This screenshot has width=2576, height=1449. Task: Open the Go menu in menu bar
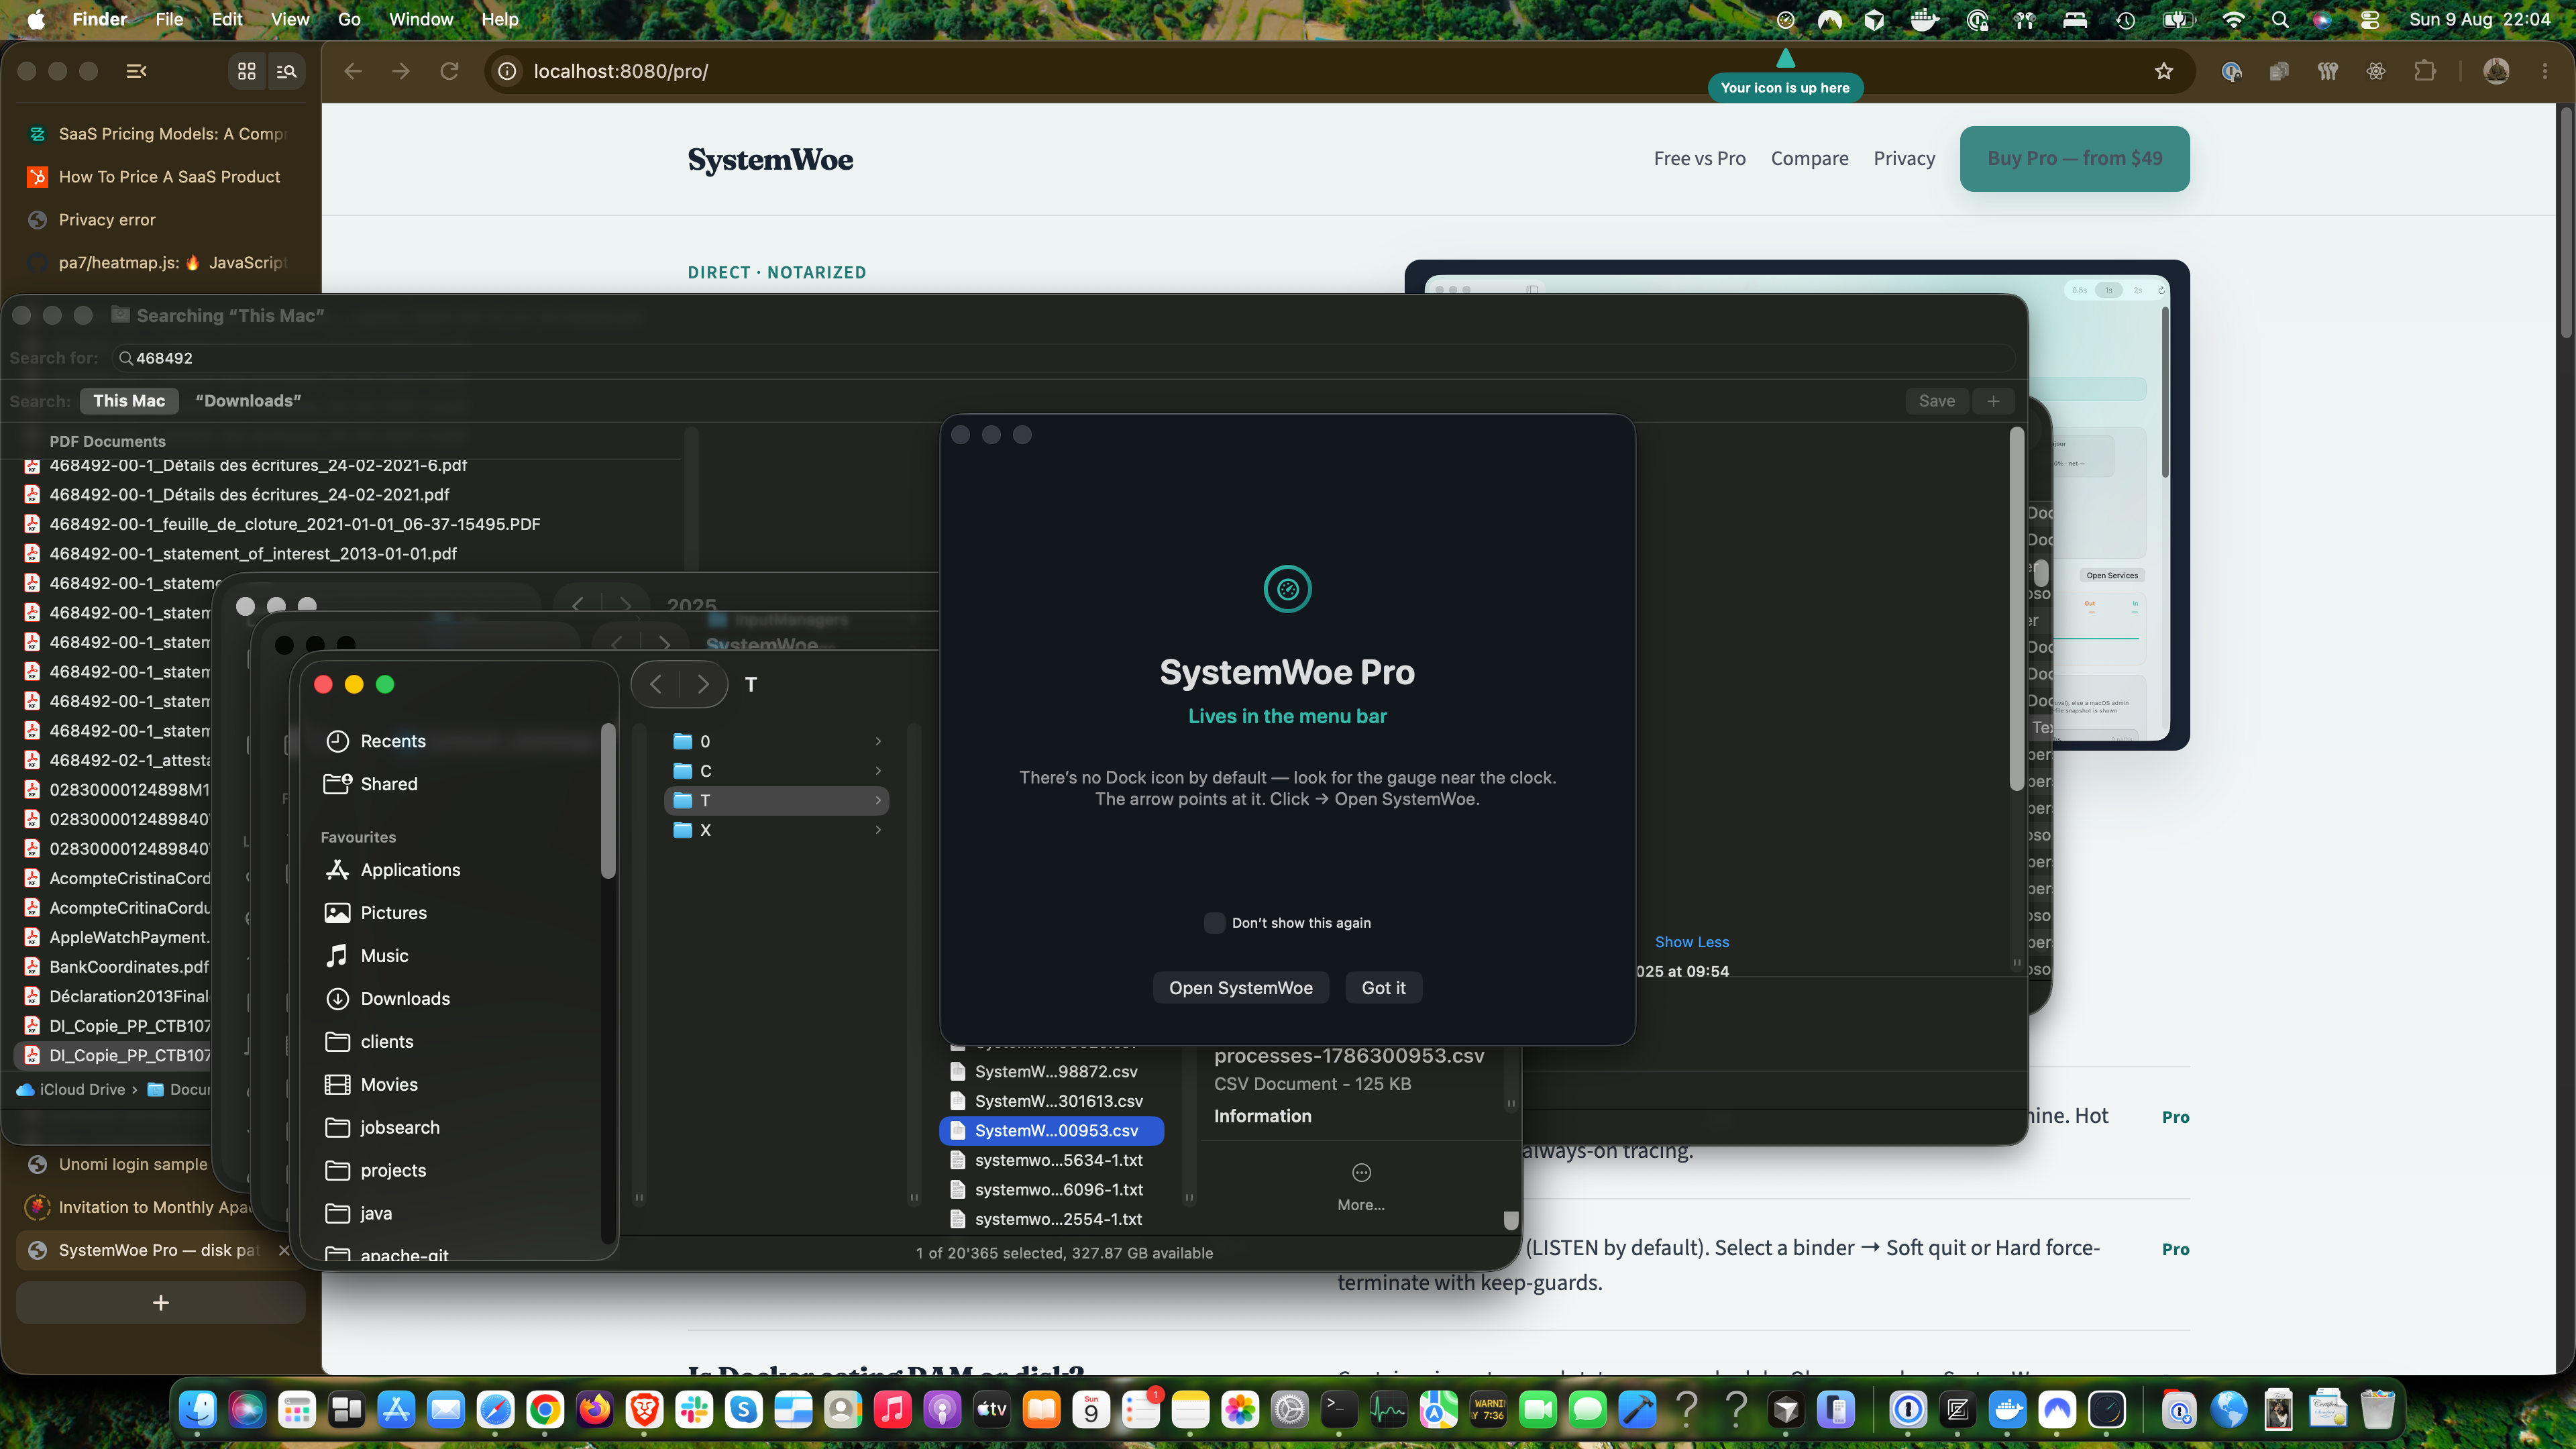pyautogui.click(x=349, y=19)
